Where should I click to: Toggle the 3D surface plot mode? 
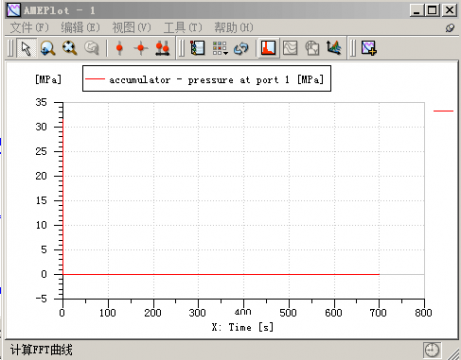[334, 48]
